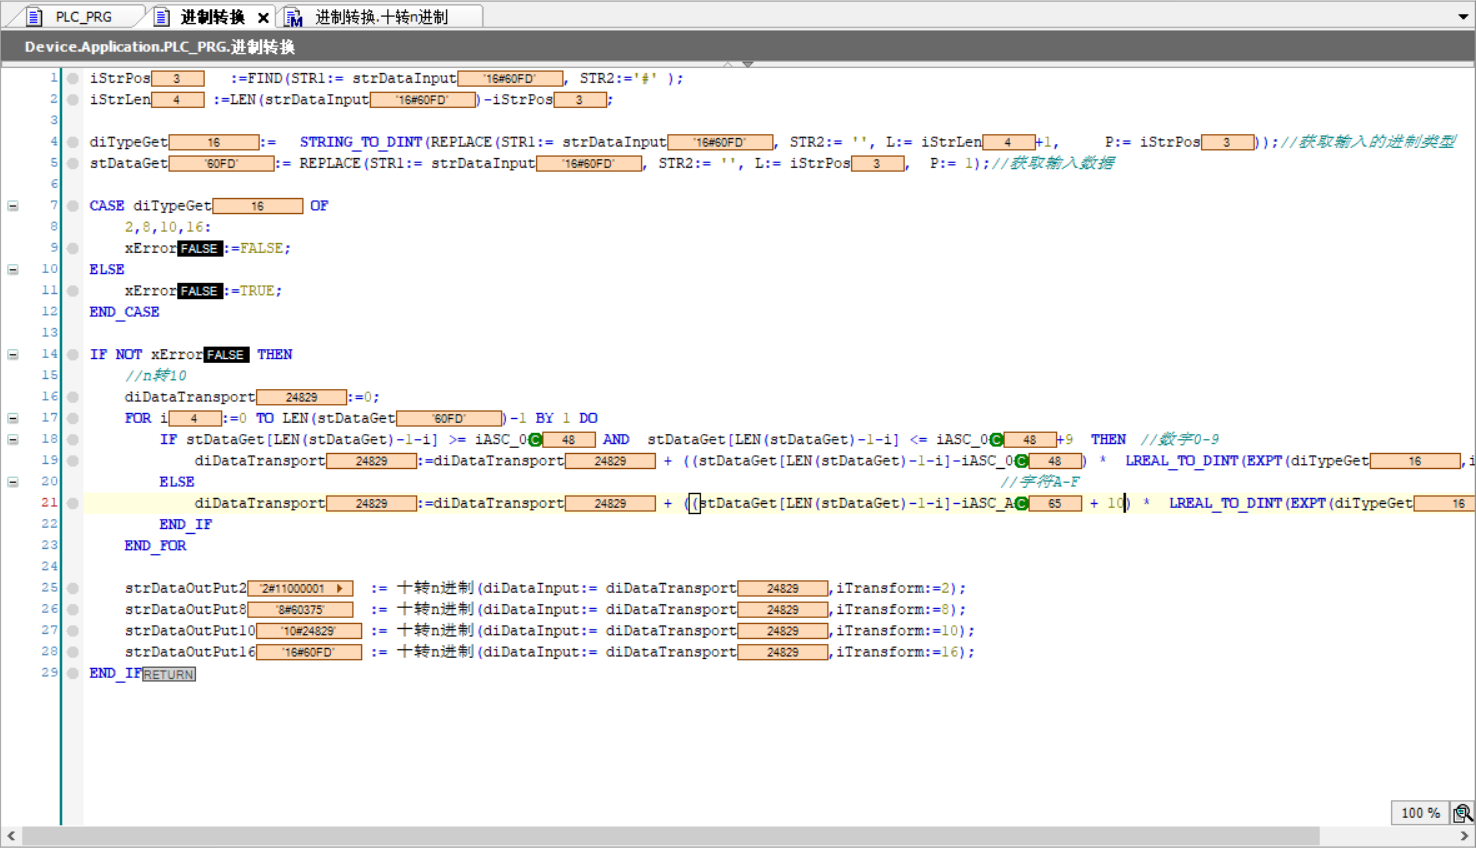Click breakpoint dot on line 27
The image size is (1476, 848).
tap(73, 631)
